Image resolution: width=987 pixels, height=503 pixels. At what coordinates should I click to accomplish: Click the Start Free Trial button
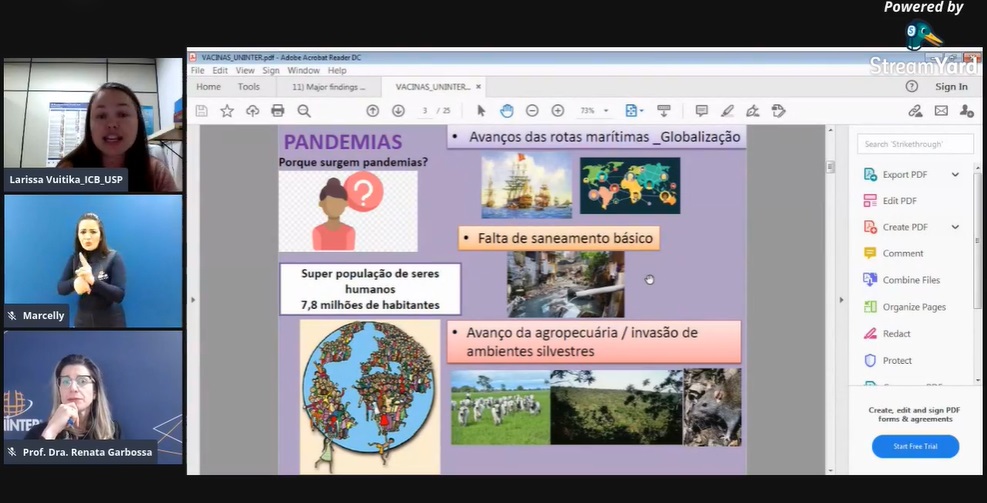tap(915, 446)
